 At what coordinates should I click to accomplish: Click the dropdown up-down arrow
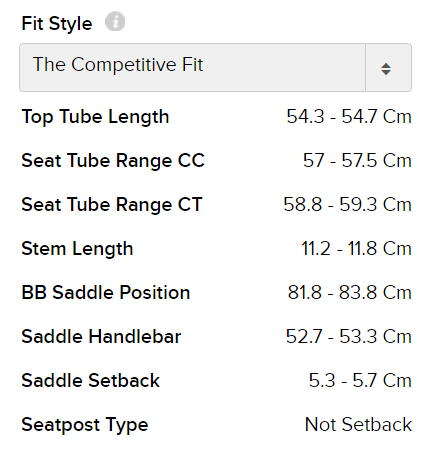pos(386,69)
